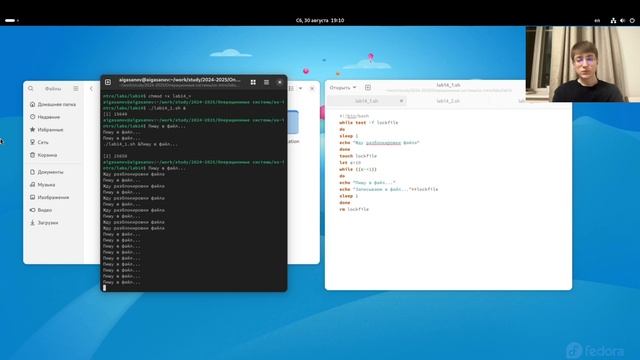
Task: Switch to the lab14_1.sh tab
Action: point(367,101)
